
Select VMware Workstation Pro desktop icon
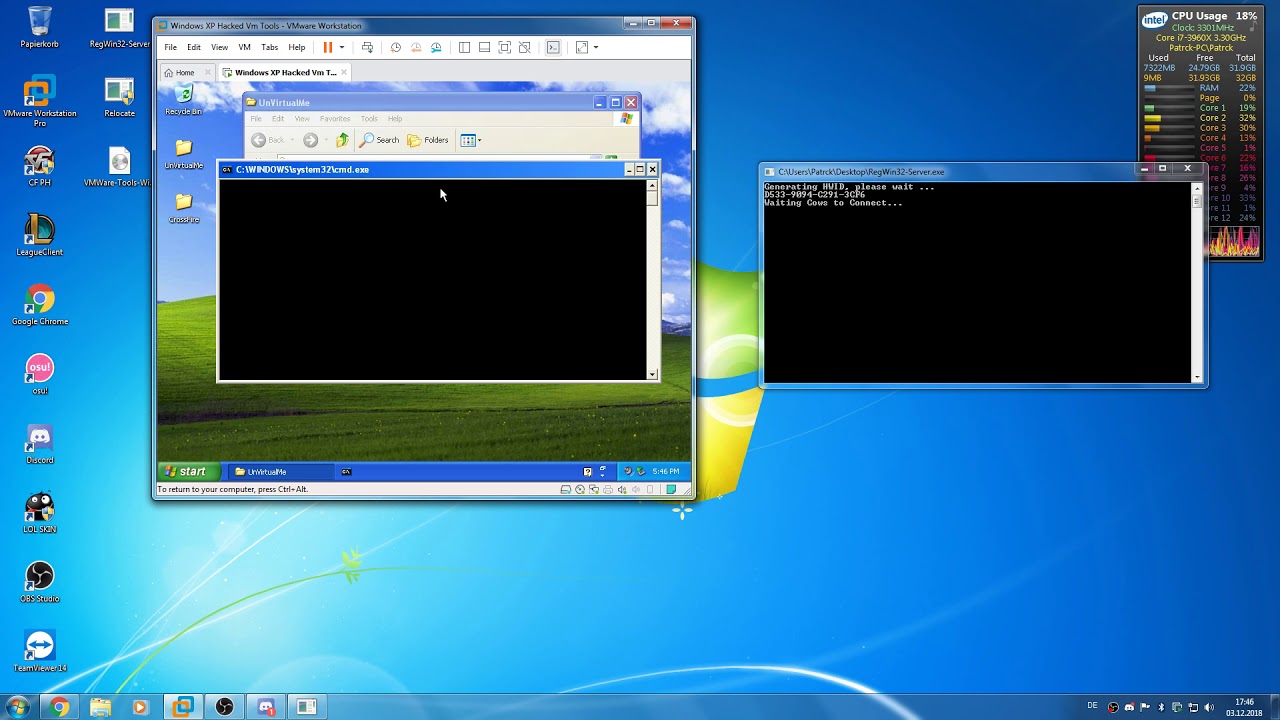pos(40,102)
